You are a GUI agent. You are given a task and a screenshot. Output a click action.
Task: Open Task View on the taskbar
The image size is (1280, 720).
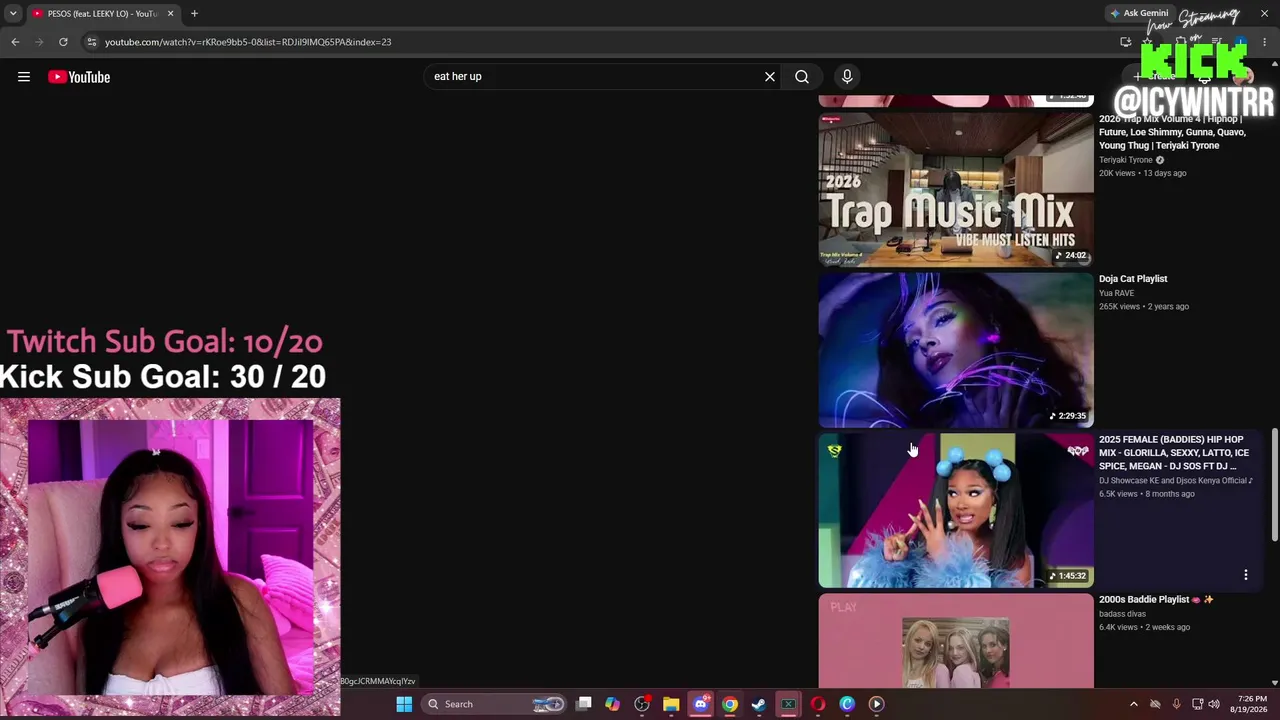(584, 704)
